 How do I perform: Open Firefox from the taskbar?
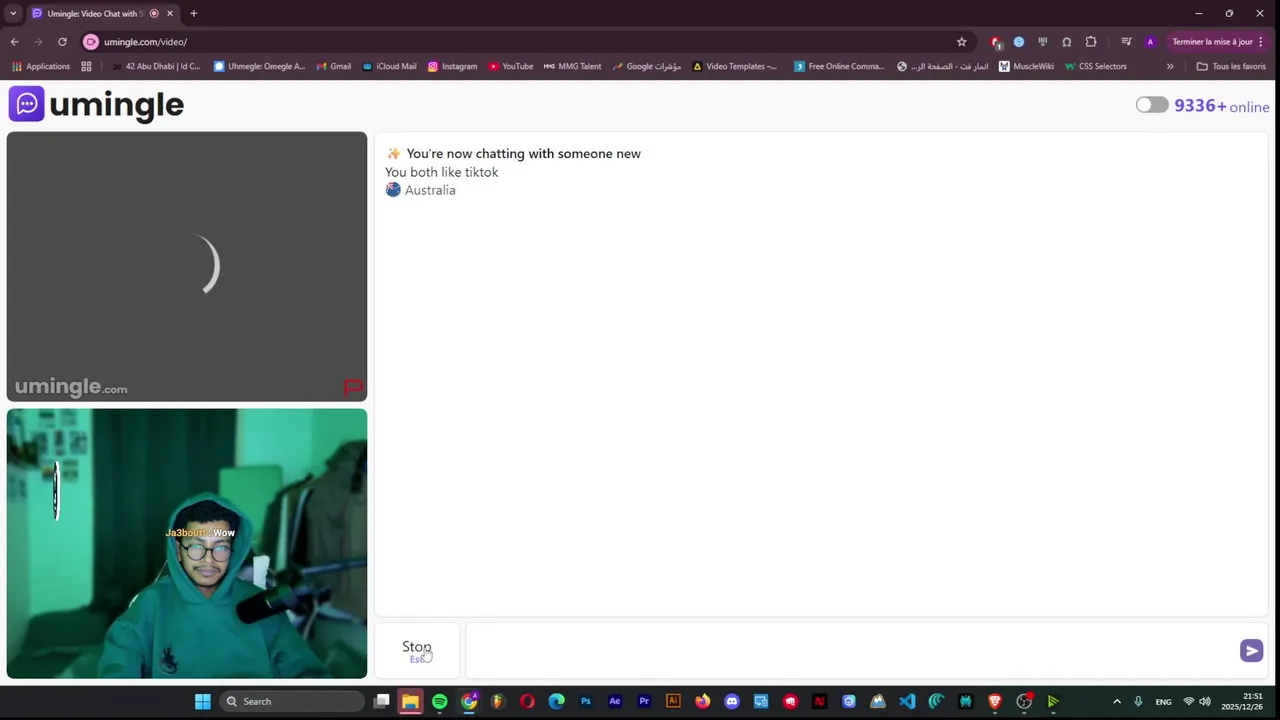pyautogui.click(x=702, y=701)
